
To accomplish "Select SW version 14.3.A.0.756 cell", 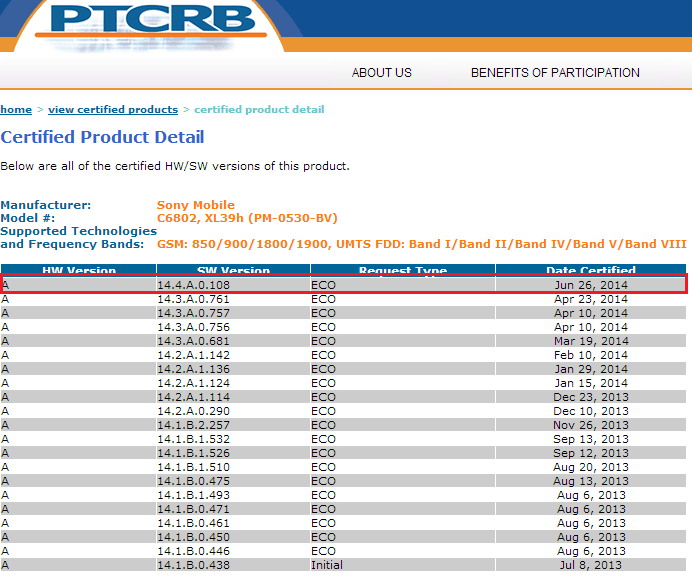I will (x=233, y=327).
